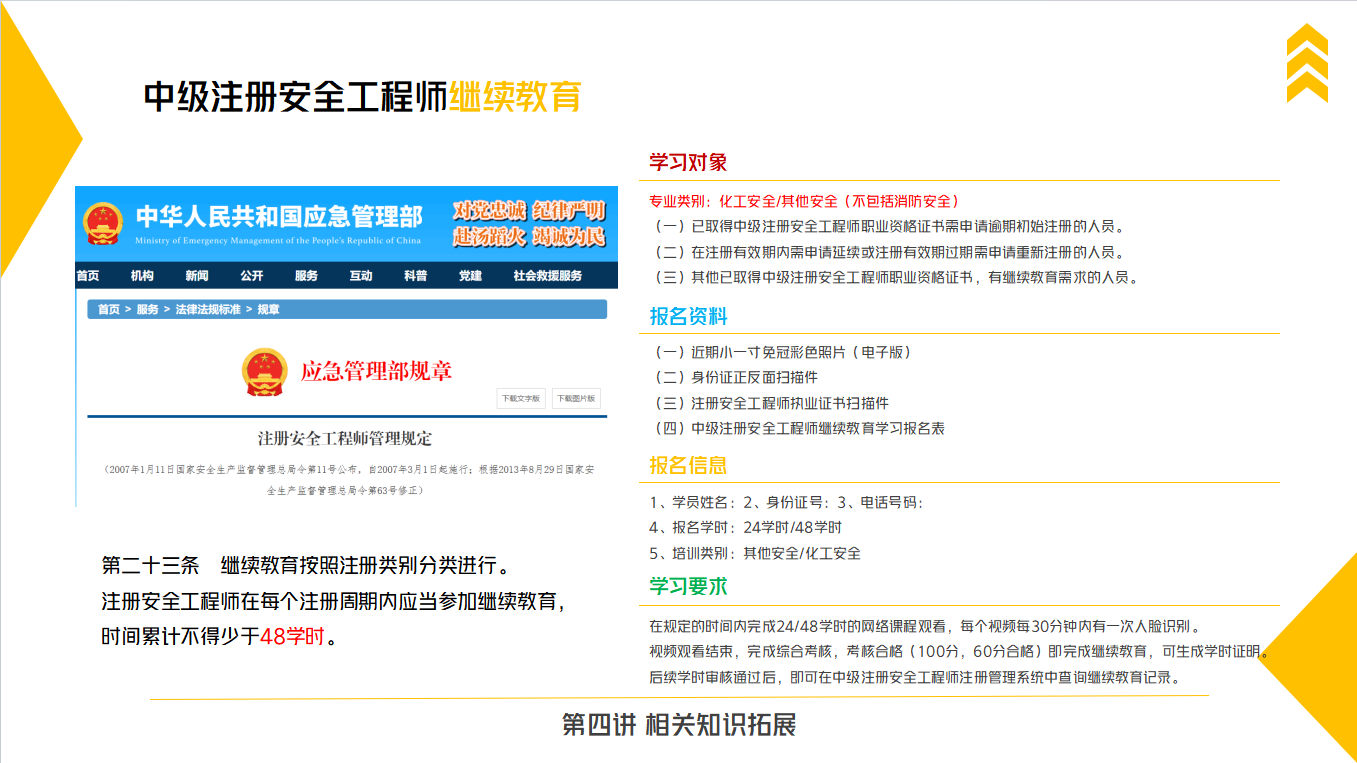Image resolution: width=1357 pixels, height=763 pixels.
Task: Open the 新闻 navigation menu item
Action: tap(197, 276)
